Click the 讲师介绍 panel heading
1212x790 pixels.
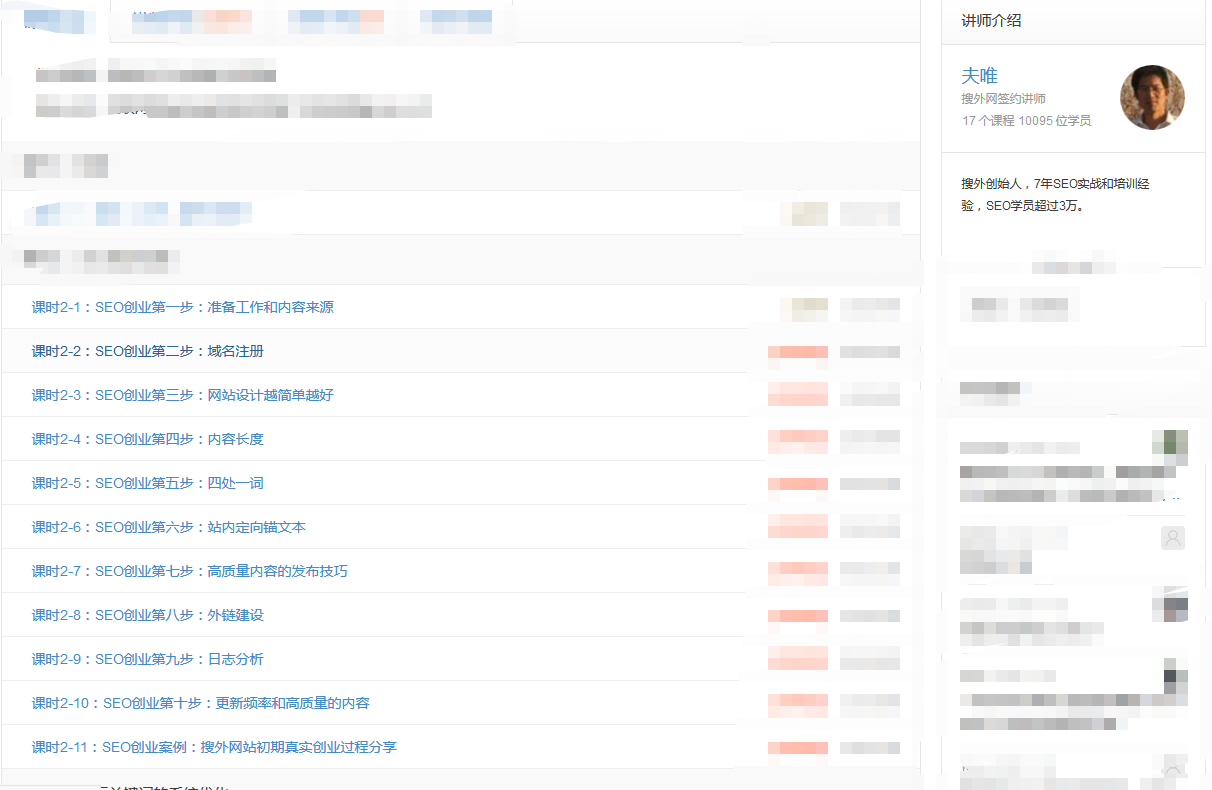991,21
